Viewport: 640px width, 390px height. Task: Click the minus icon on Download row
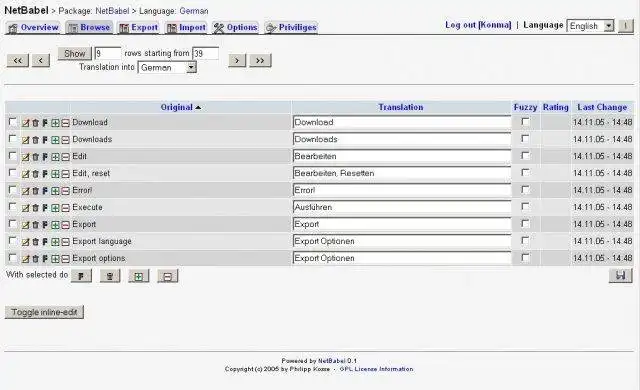(65, 123)
